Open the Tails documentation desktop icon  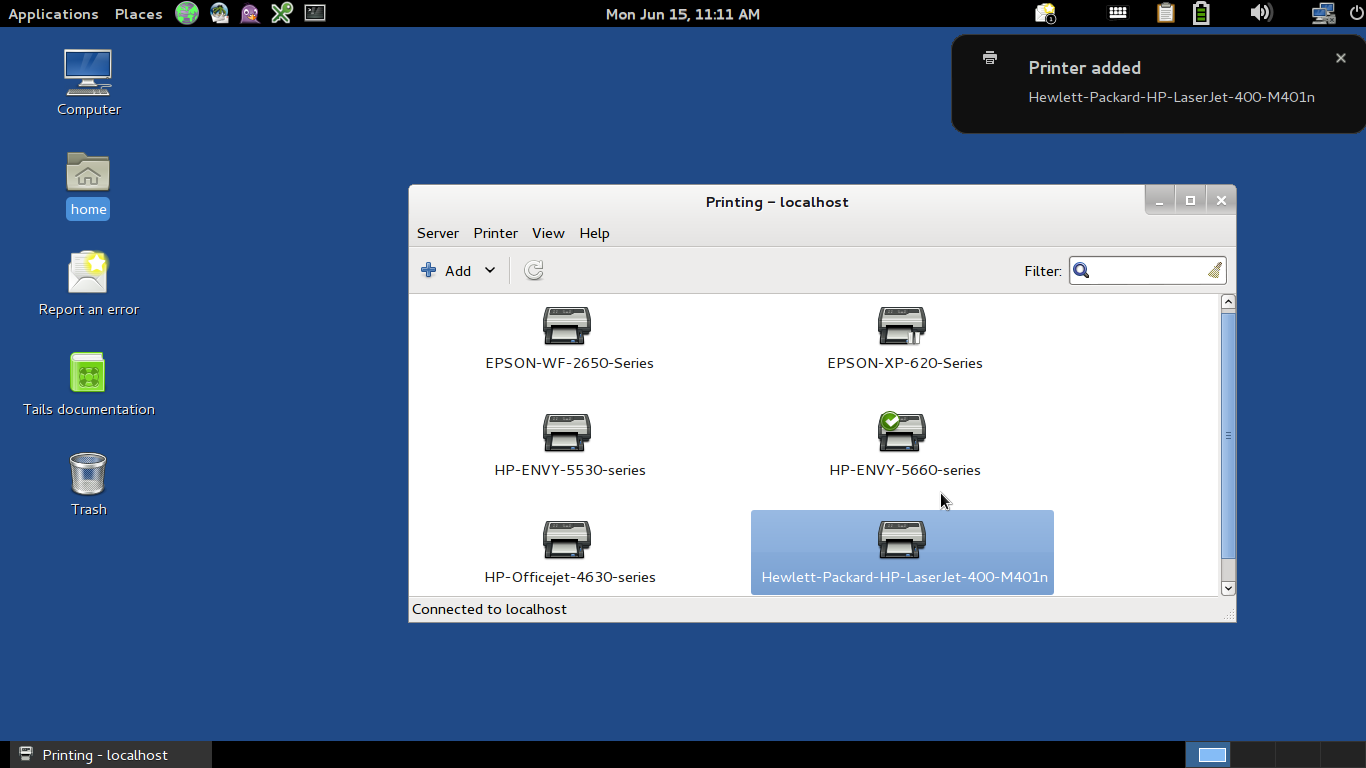coord(88,372)
